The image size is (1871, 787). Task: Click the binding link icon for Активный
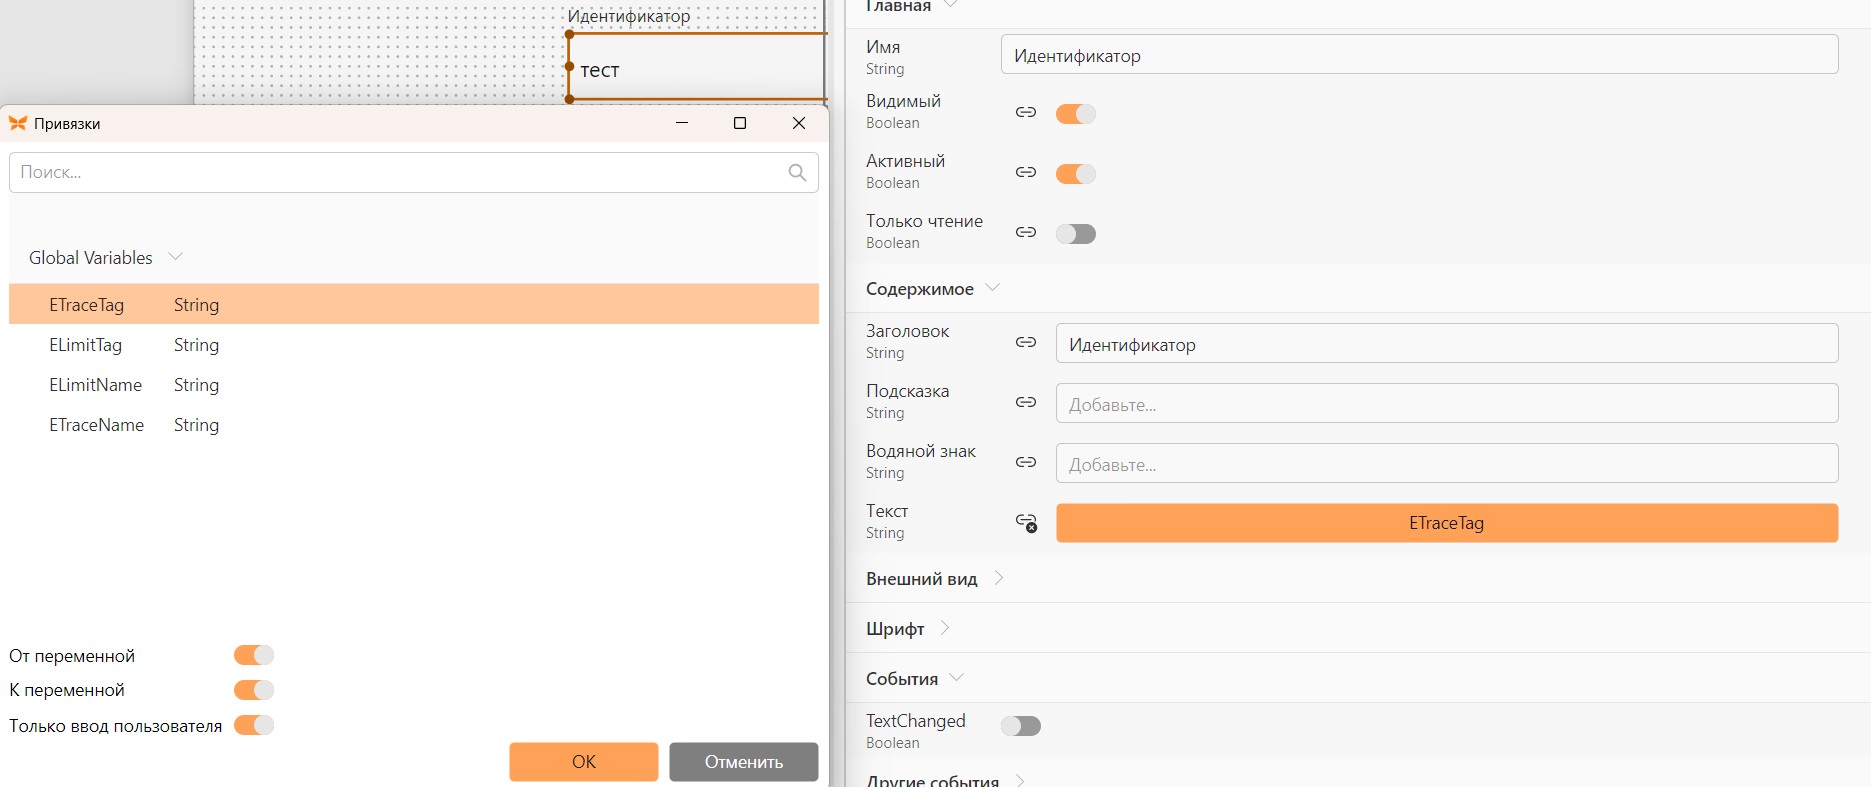[1025, 172]
